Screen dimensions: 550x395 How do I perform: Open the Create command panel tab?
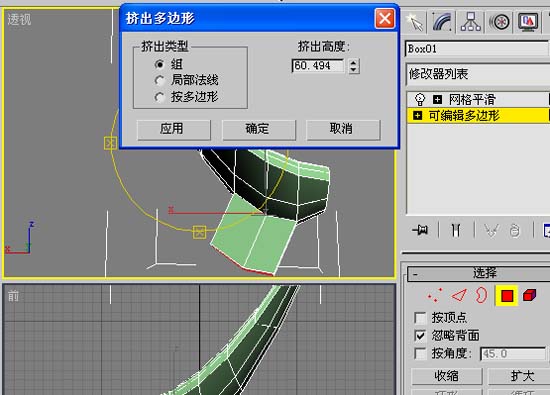pyautogui.click(x=415, y=22)
